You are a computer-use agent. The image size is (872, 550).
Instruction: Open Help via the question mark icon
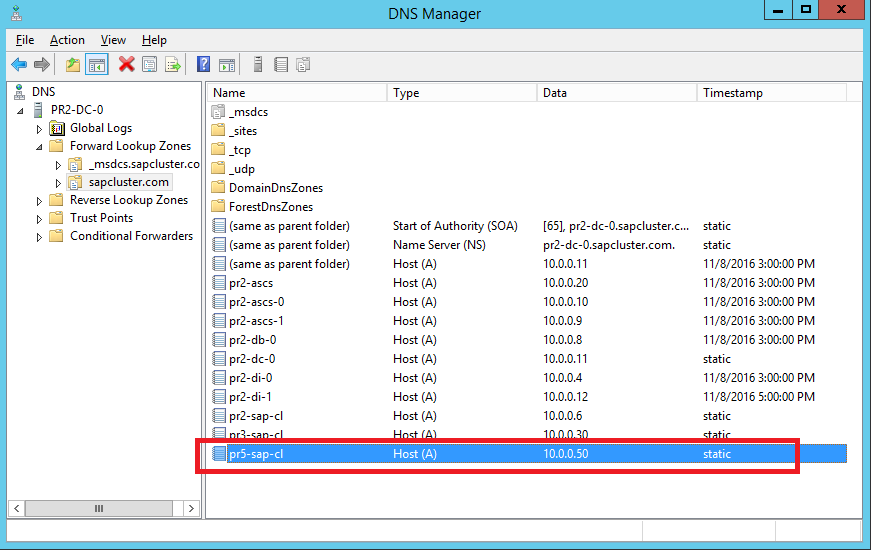click(204, 65)
